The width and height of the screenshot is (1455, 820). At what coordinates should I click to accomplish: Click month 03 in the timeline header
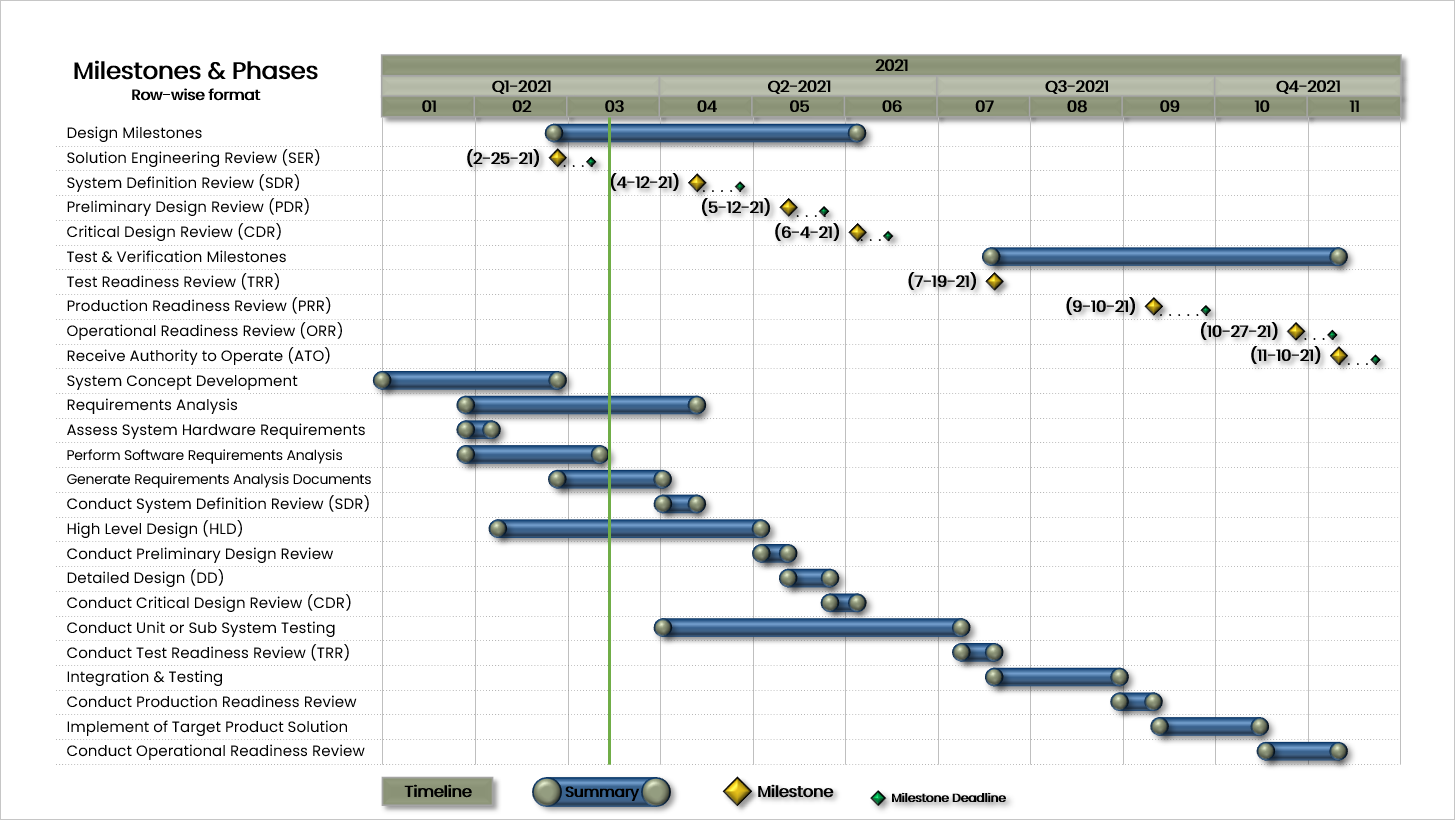pyautogui.click(x=614, y=107)
